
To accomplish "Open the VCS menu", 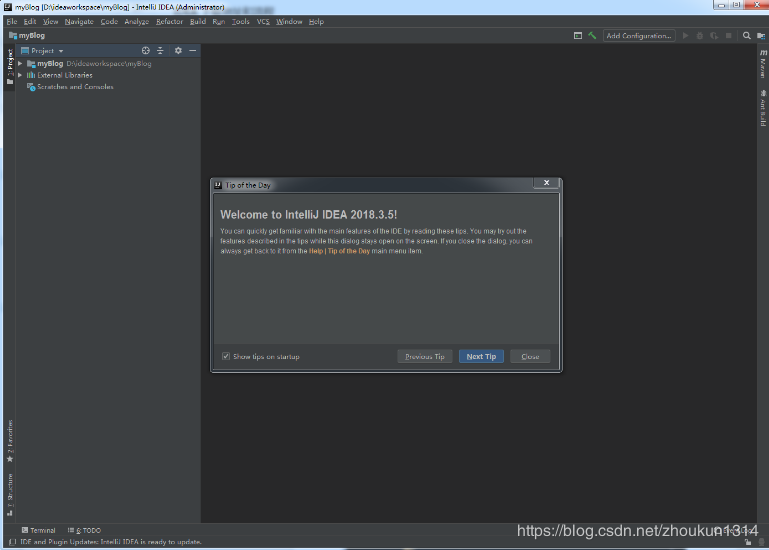I will point(263,22).
